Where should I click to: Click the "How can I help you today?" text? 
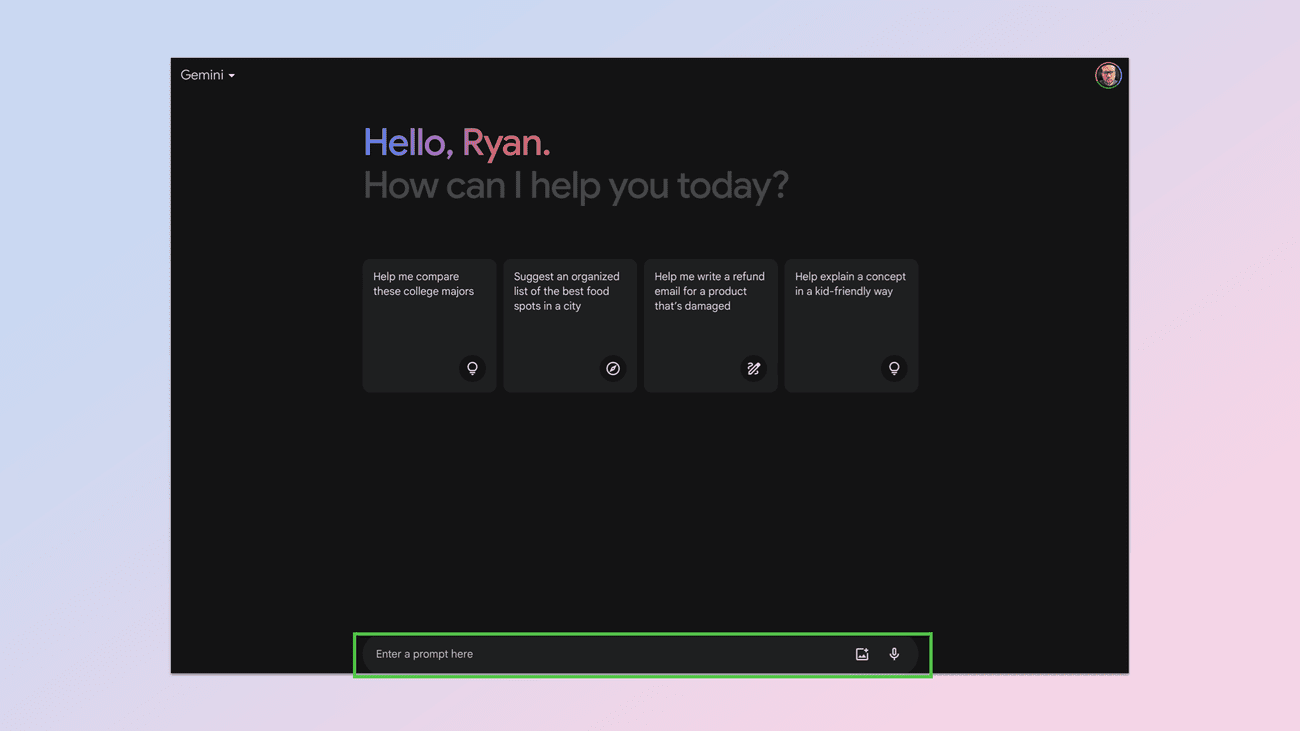click(x=575, y=186)
